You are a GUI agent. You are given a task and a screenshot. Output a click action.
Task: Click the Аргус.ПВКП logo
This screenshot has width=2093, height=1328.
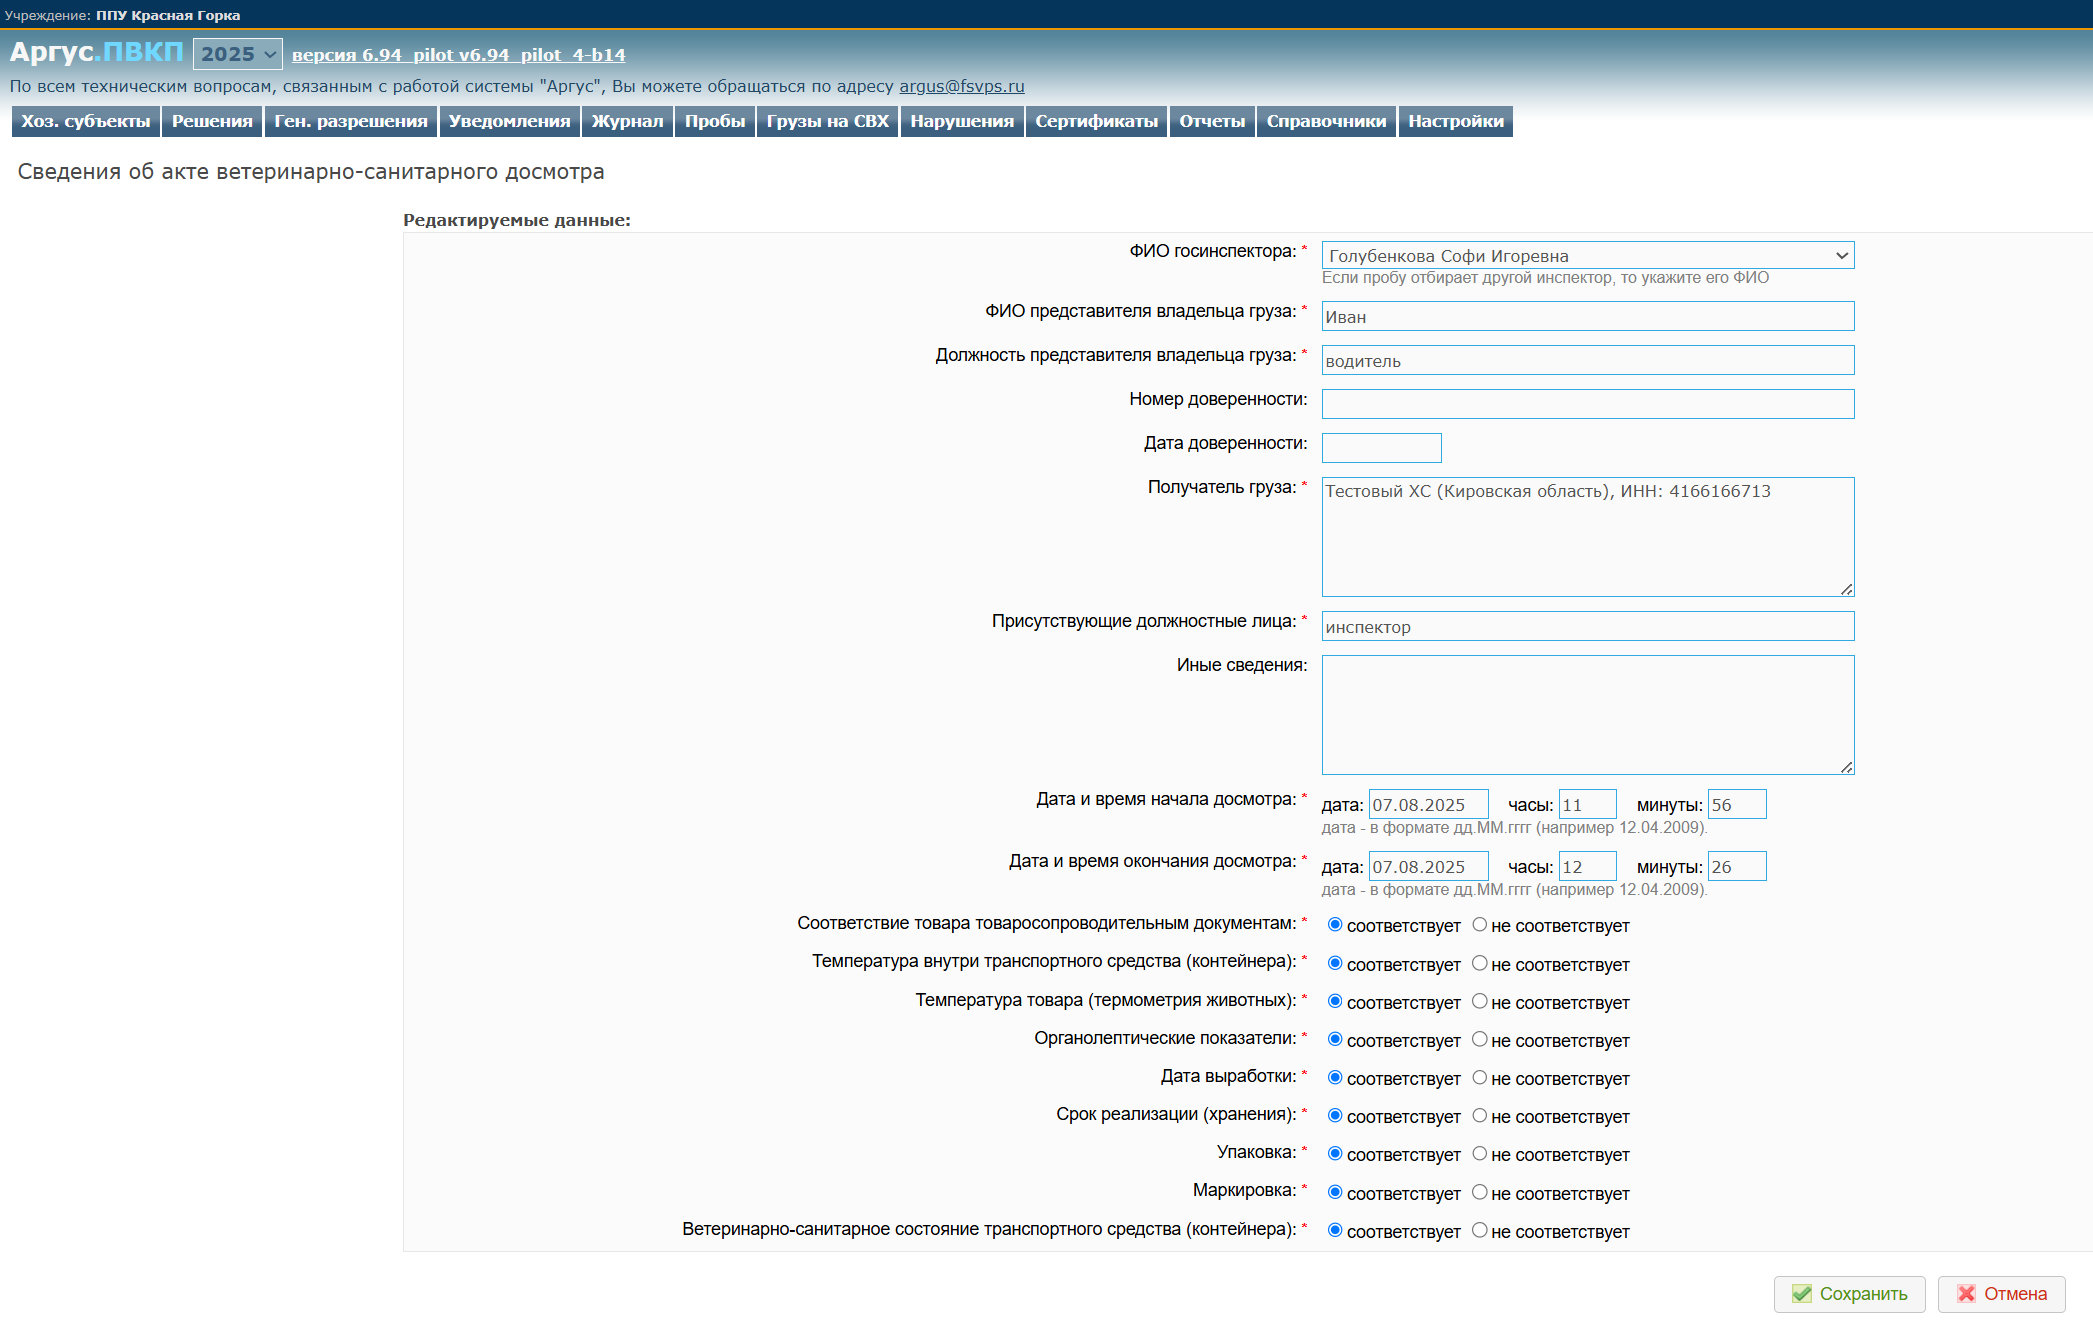pos(96,52)
